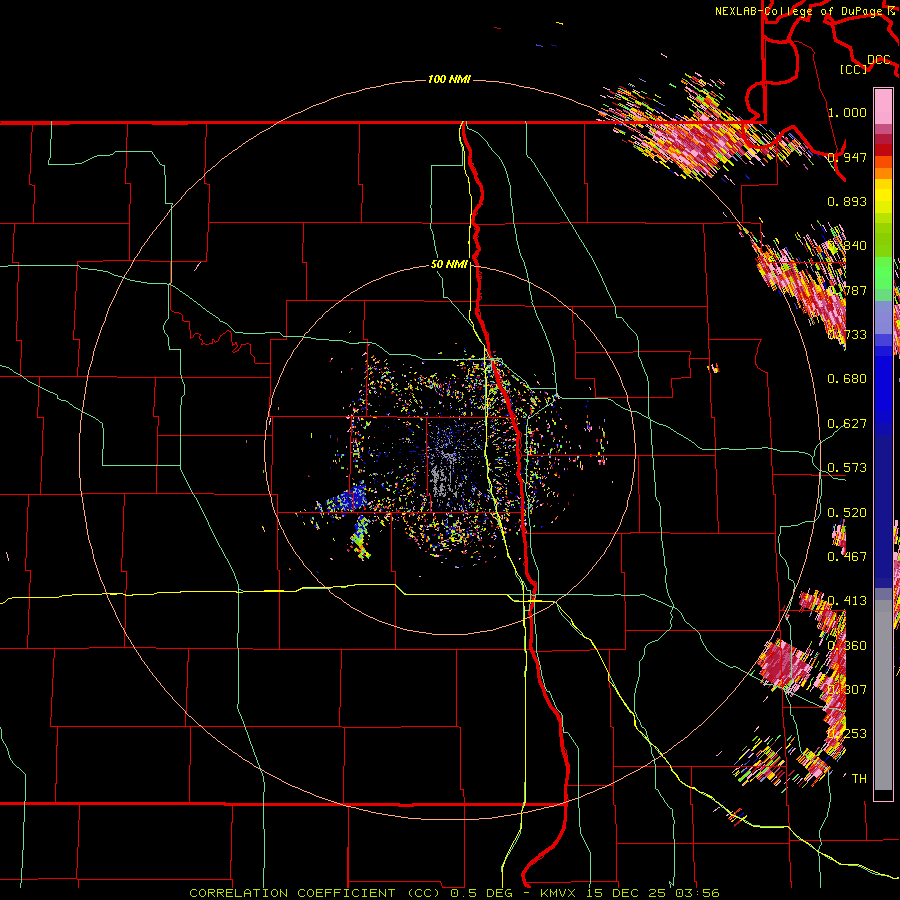Image resolution: width=900 pixels, height=900 pixels.
Task: Pick the light pink top band of color scale
Action: coord(883,106)
